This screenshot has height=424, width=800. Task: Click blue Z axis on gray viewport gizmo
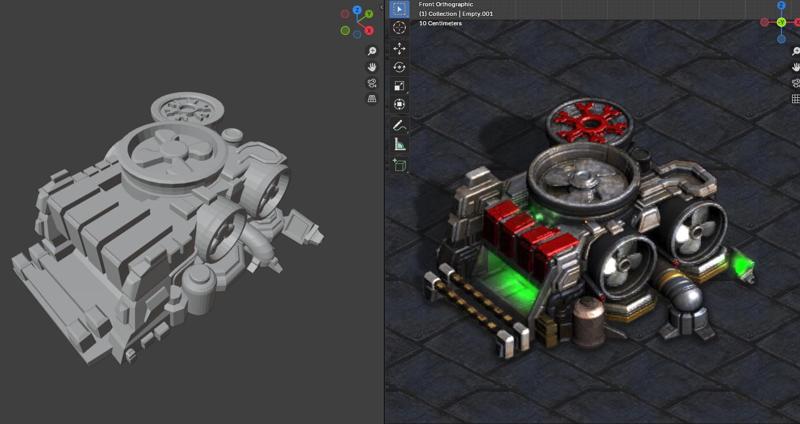(357, 10)
